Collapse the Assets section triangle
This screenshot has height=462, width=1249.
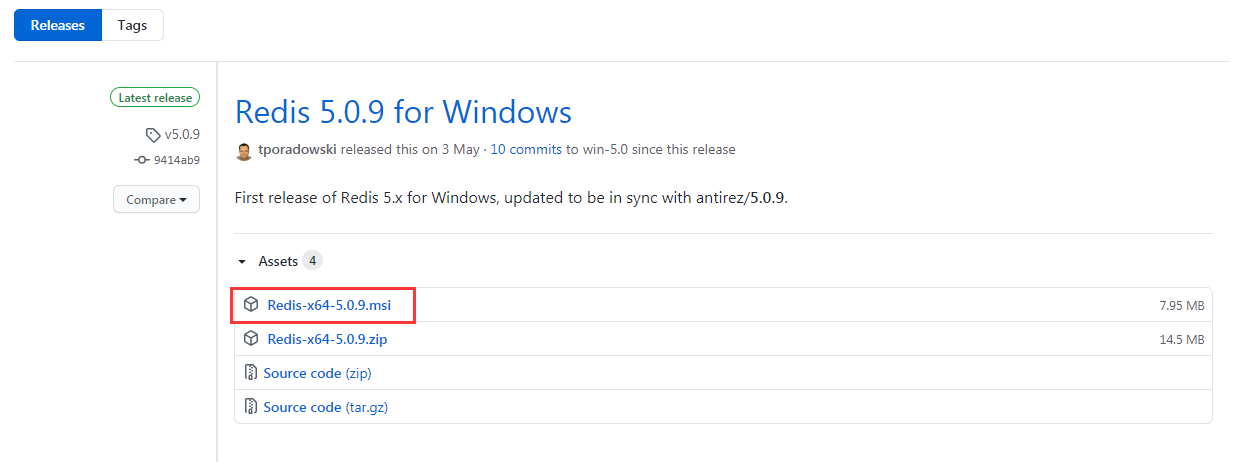click(242, 262)
